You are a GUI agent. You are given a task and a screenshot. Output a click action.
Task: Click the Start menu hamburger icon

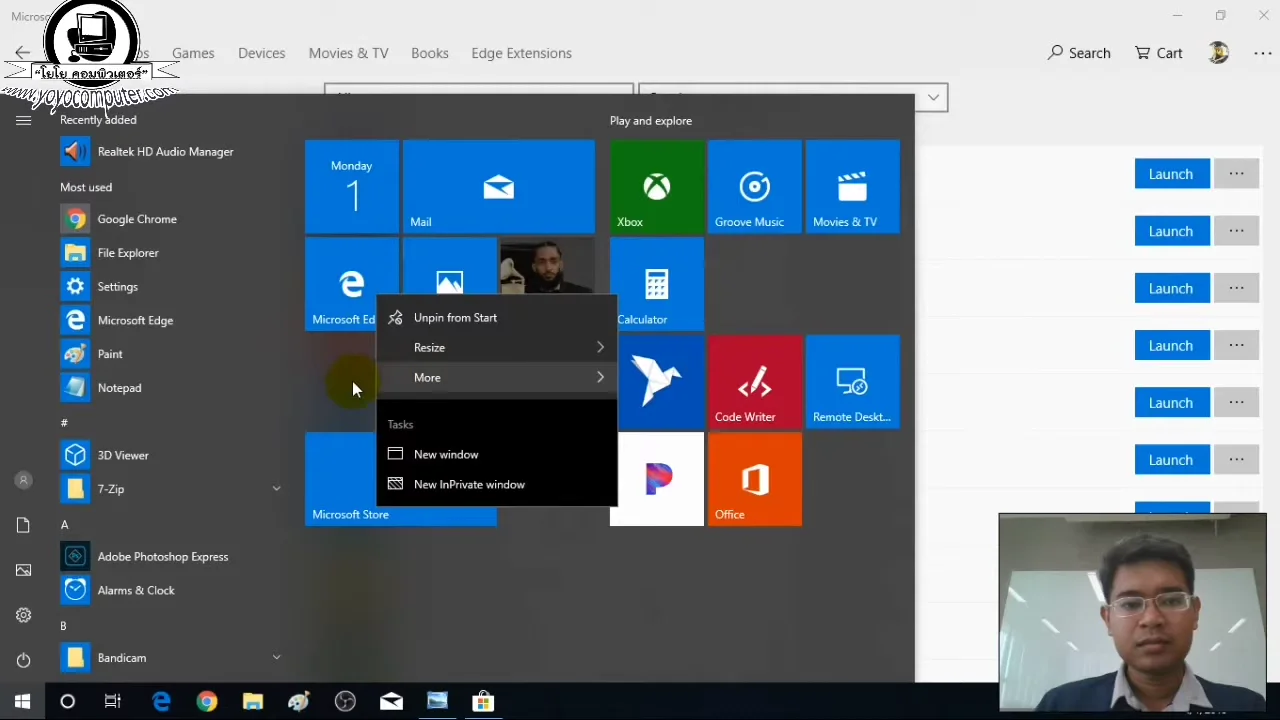point(23,119)
